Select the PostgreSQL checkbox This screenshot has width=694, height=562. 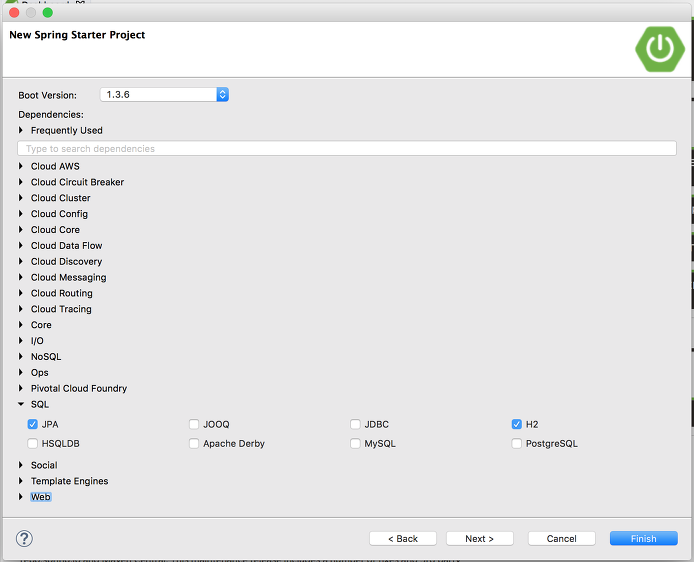(x=517, y=443)
